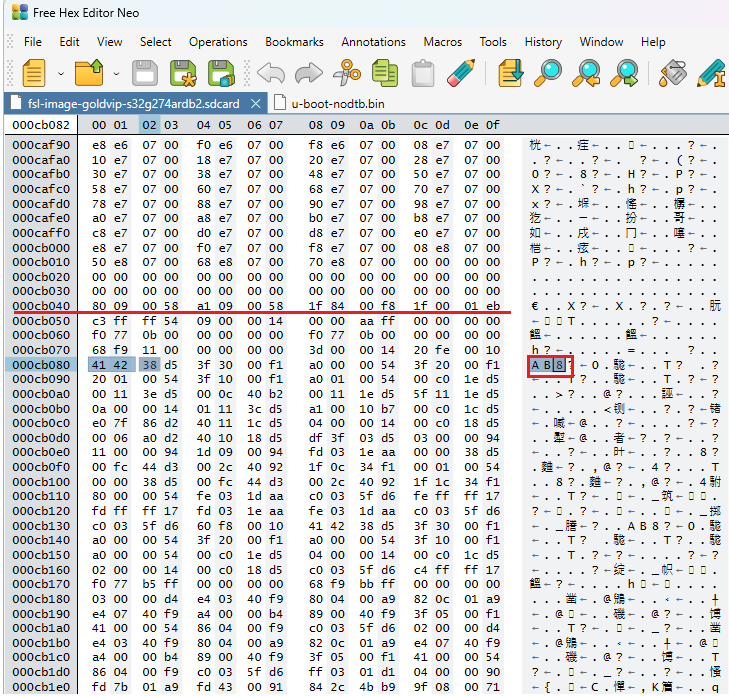This screenshot has width=729, height=696.
Task: Select byte 68 in row 000cb070
Action: 99,350
